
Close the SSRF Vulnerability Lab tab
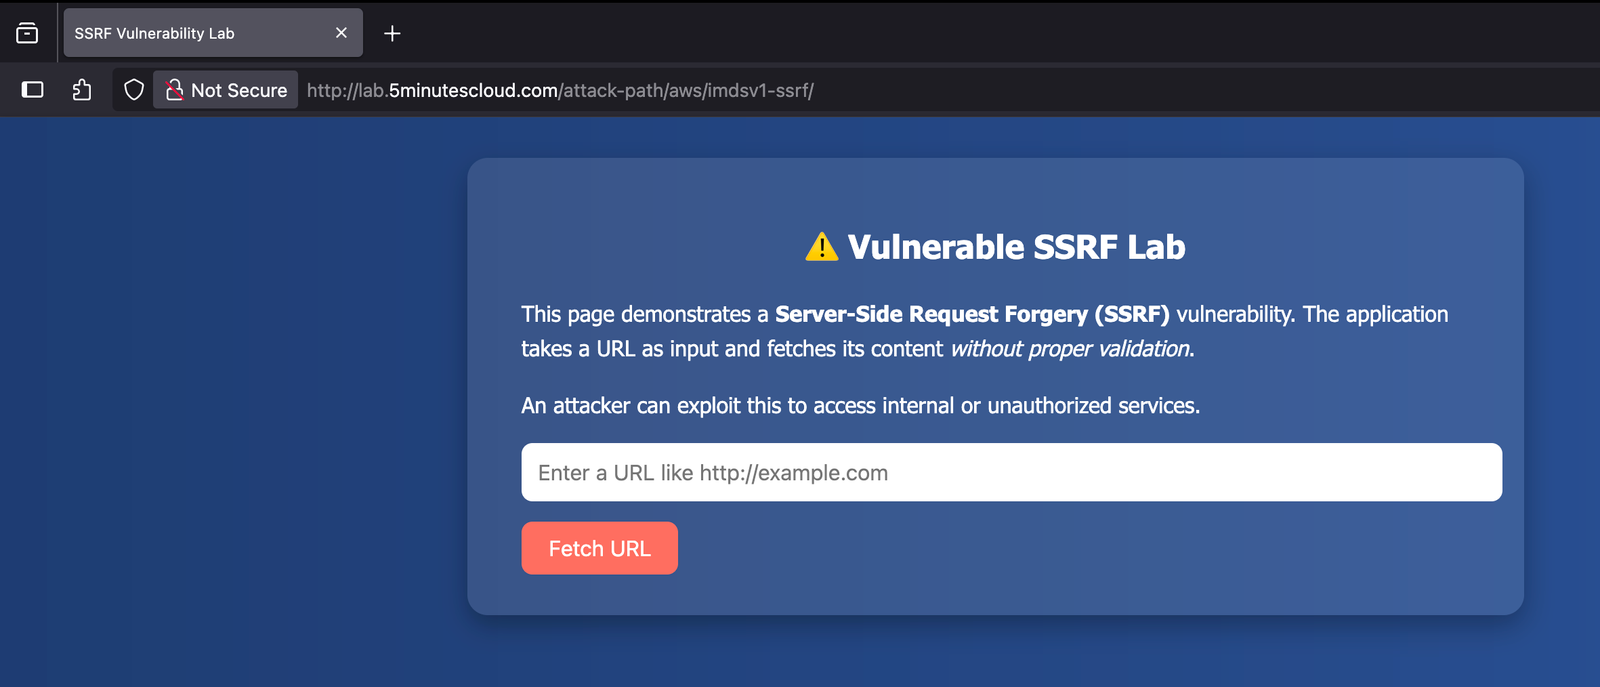pyautogui.click(x=341, y=33)
